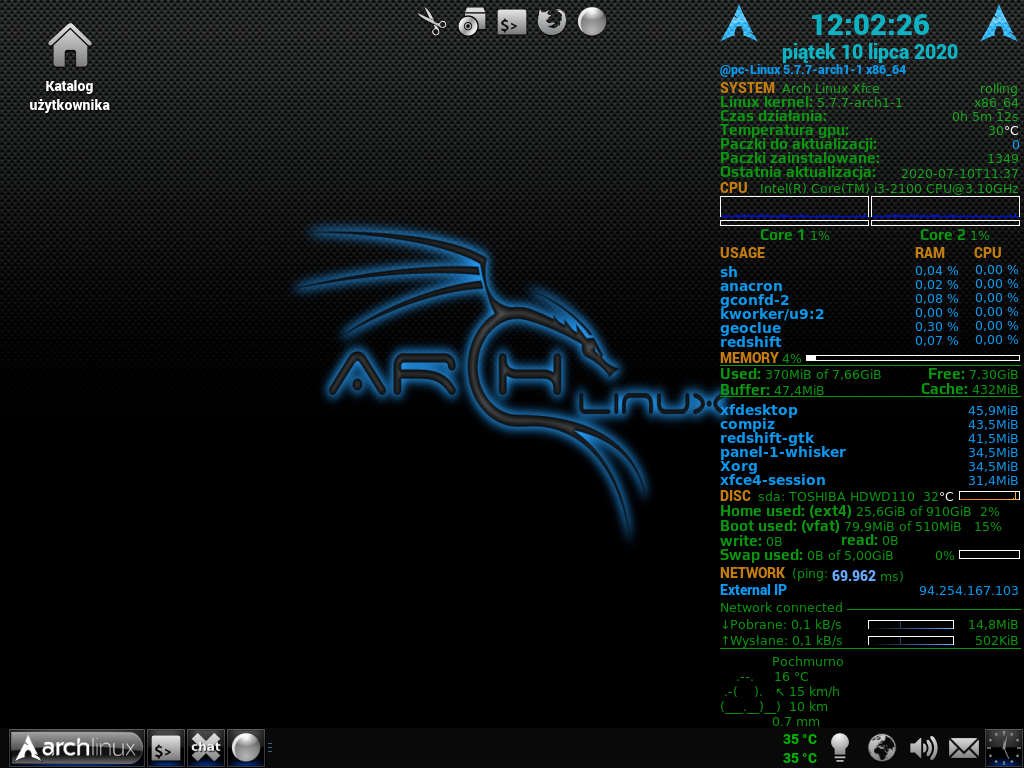The image size is (1024, 768).
Task: Click the grey sphere icon in top dock
Action: point(592,22)
